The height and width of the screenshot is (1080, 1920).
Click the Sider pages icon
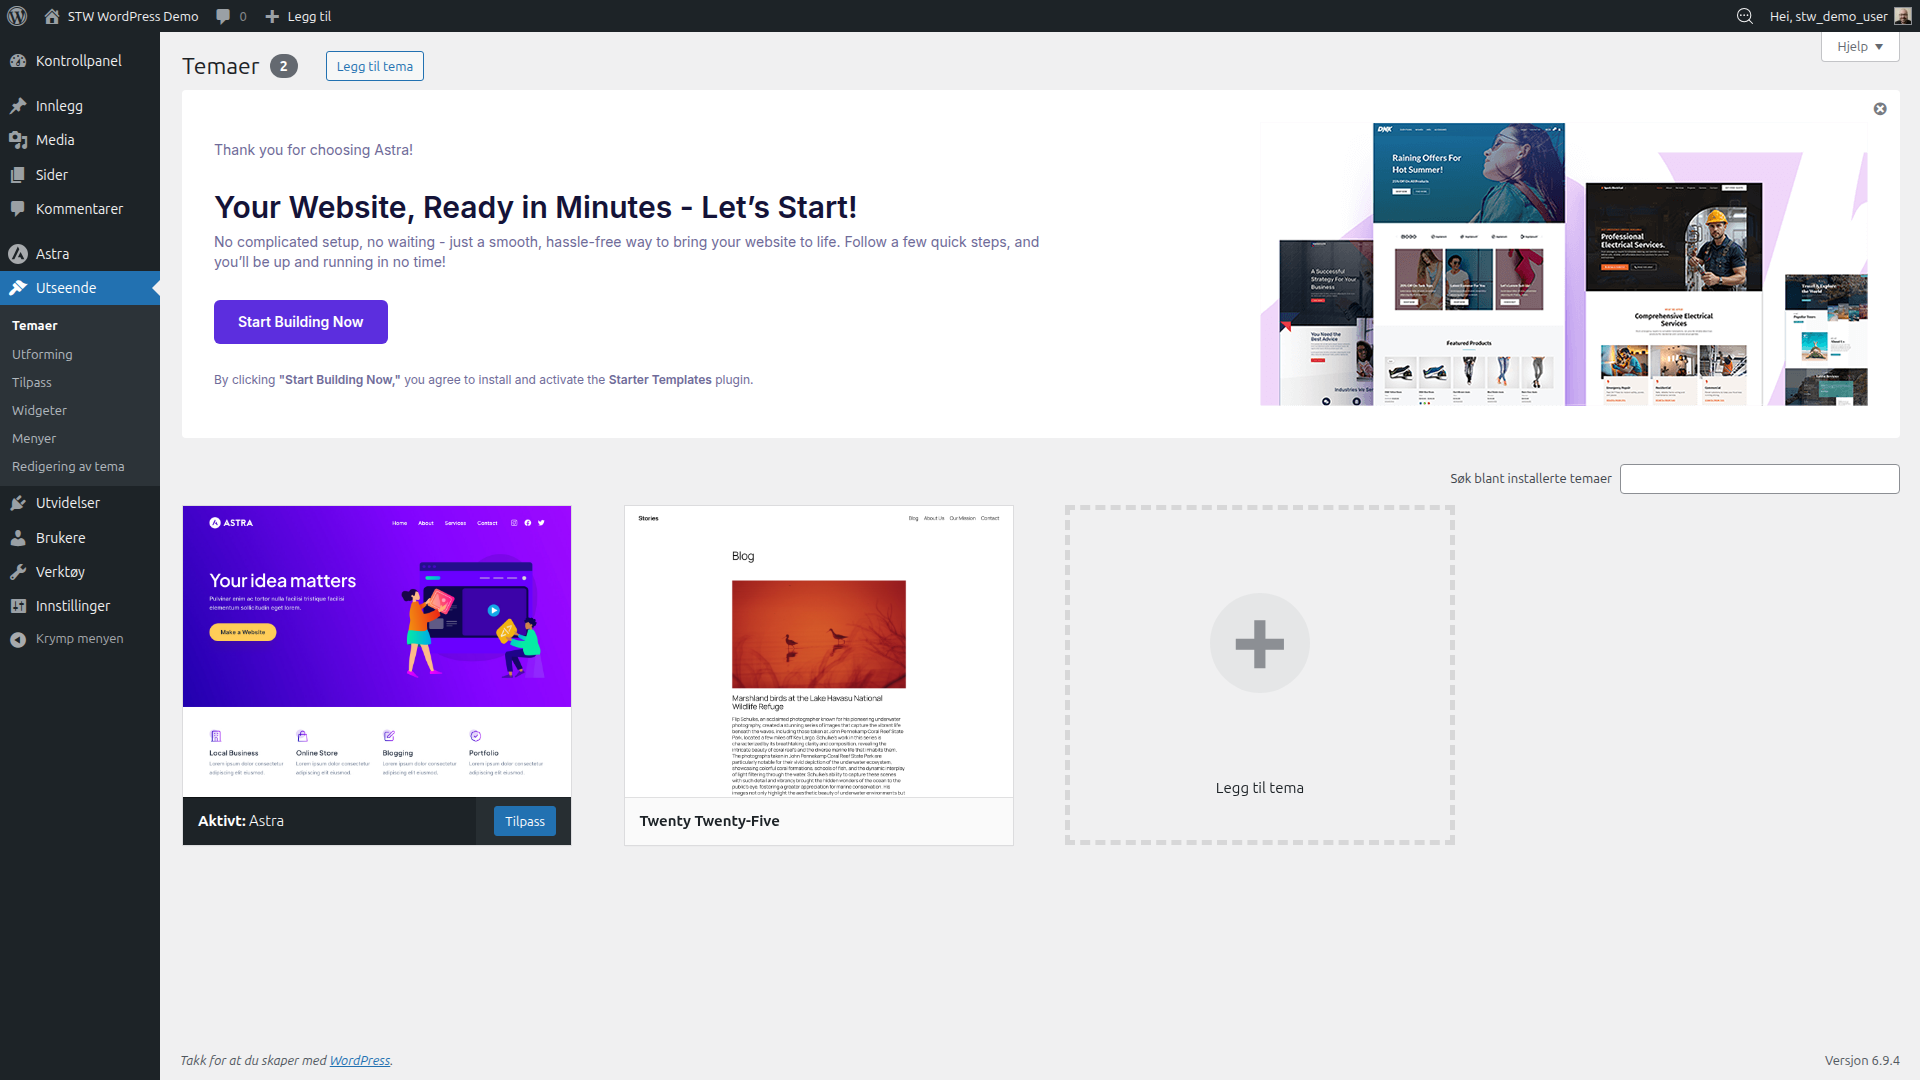18,175
